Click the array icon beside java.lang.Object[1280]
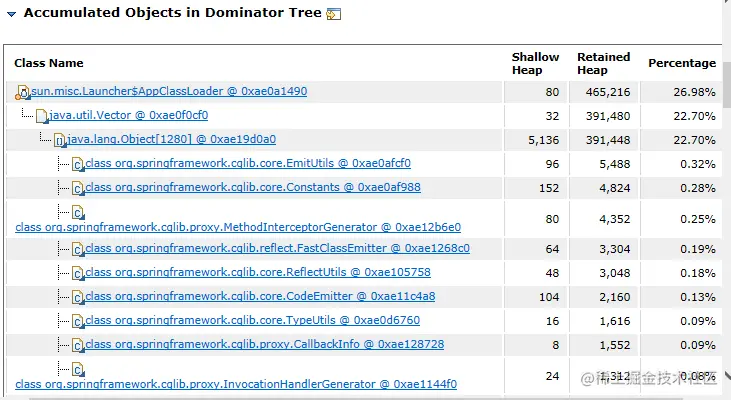This screenshot has height=400, width=731. [x=60, y=140]
